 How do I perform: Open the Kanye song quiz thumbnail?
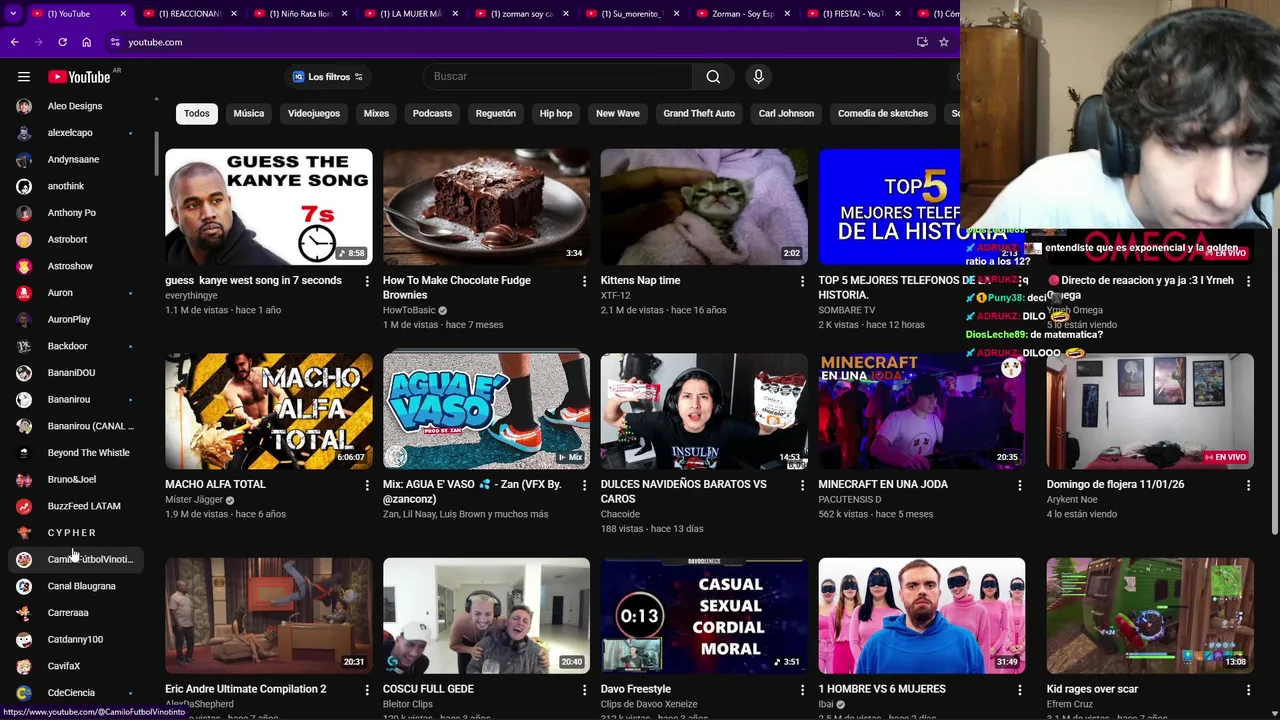point(269,207)
